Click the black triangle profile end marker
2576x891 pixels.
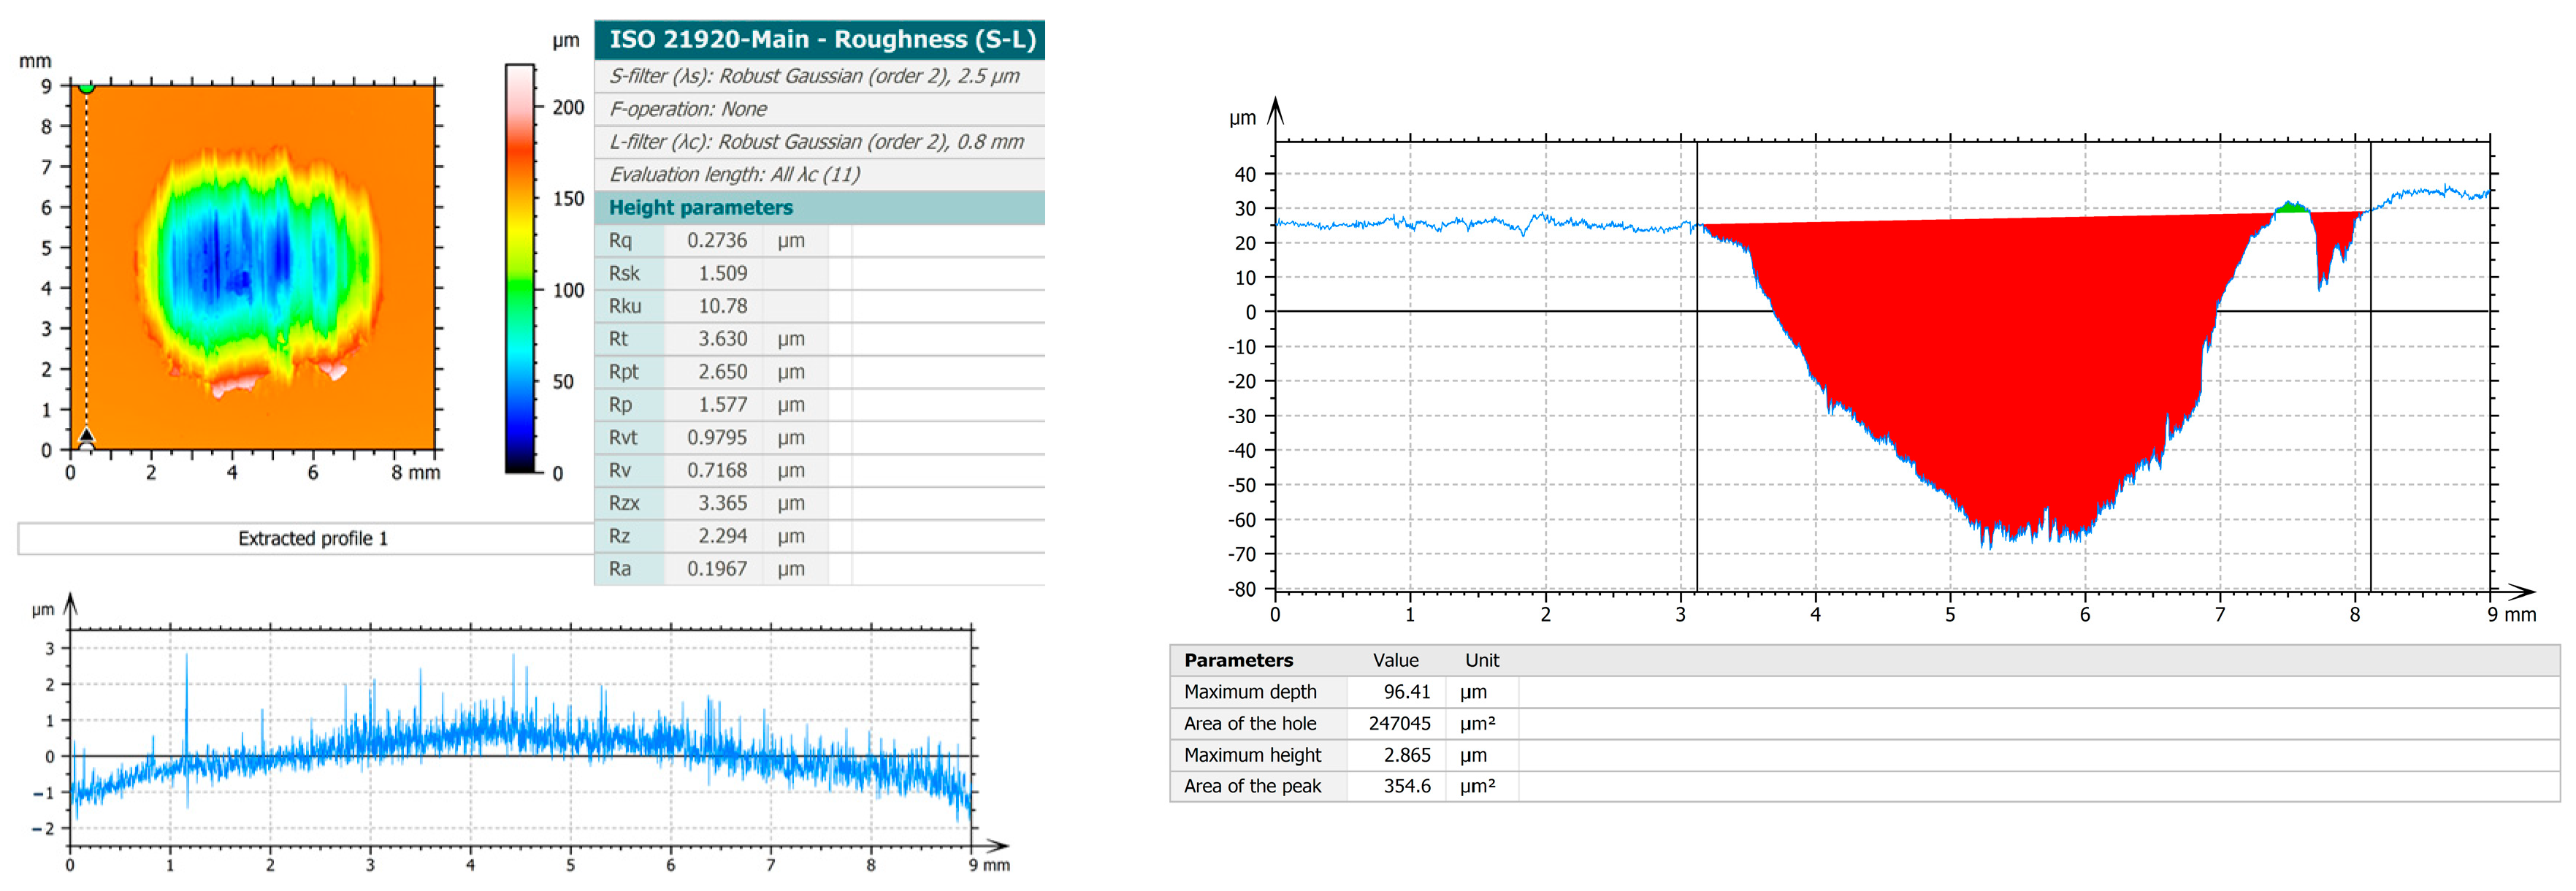[x=87, y=435]
